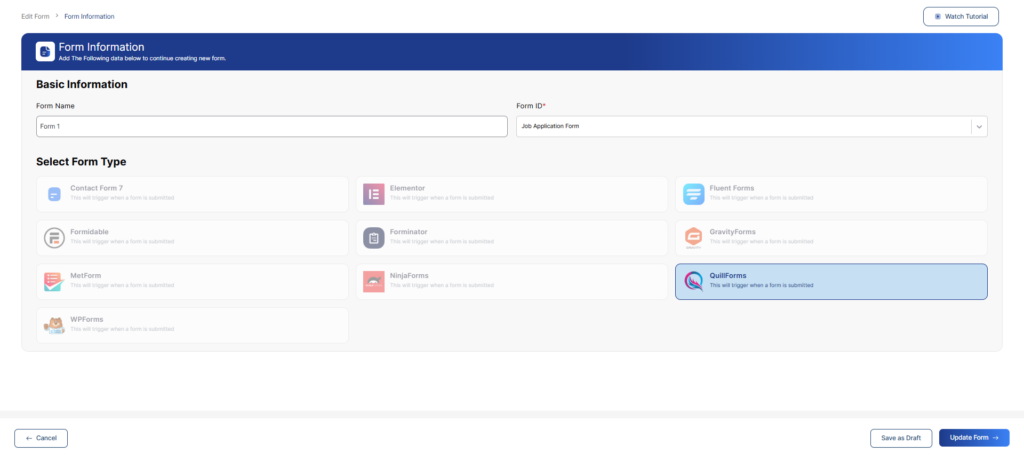Open the Form ID dropdown arrow
Screen dimensions: 1024x469
click(979, 126)
